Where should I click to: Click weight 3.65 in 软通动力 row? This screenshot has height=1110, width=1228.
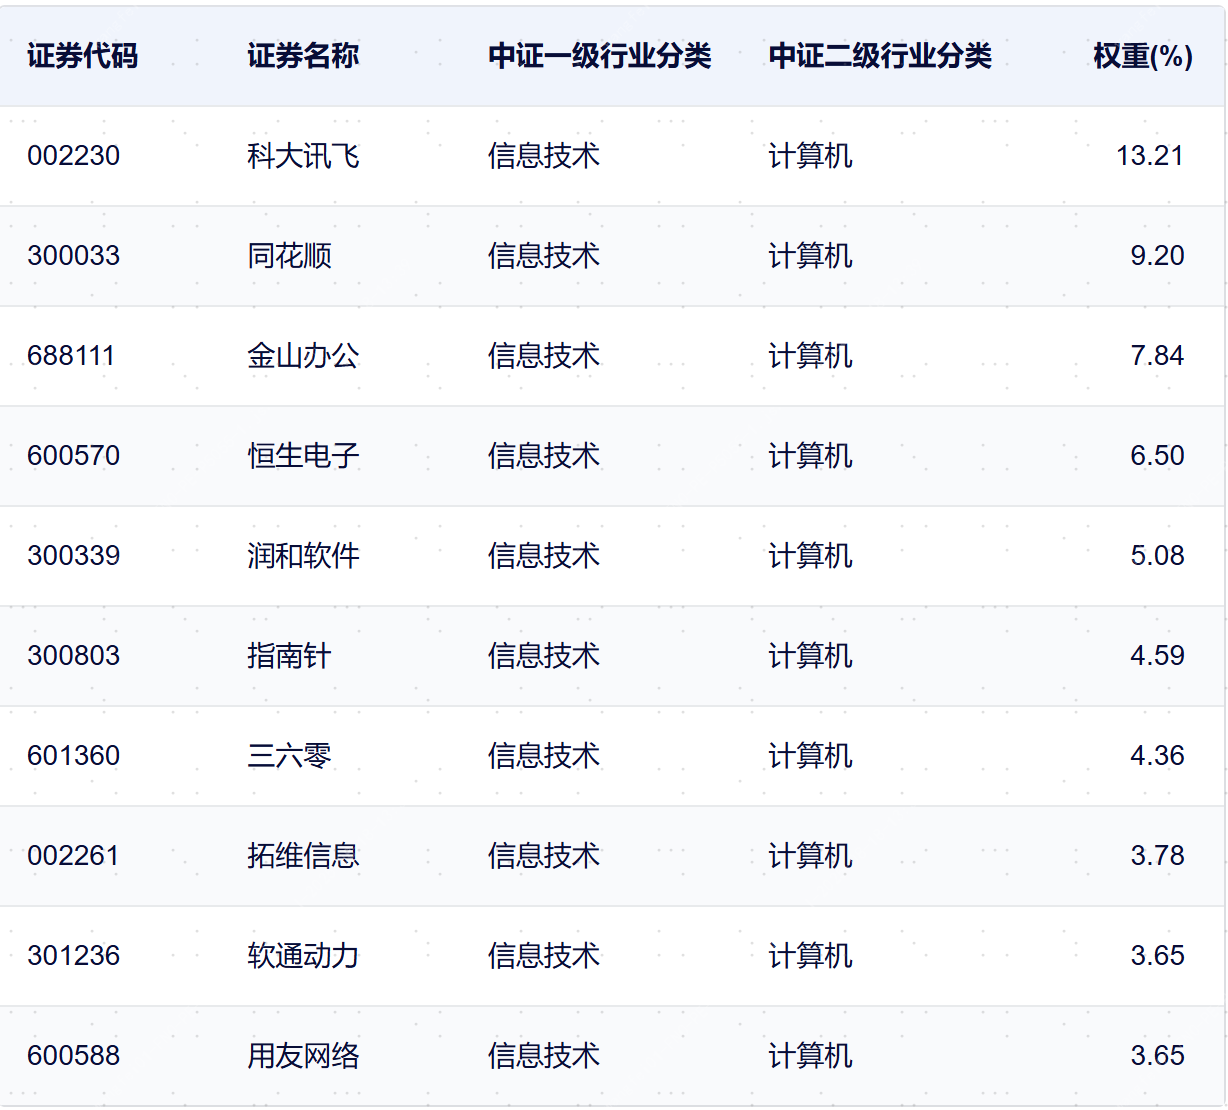(1157, 956)
